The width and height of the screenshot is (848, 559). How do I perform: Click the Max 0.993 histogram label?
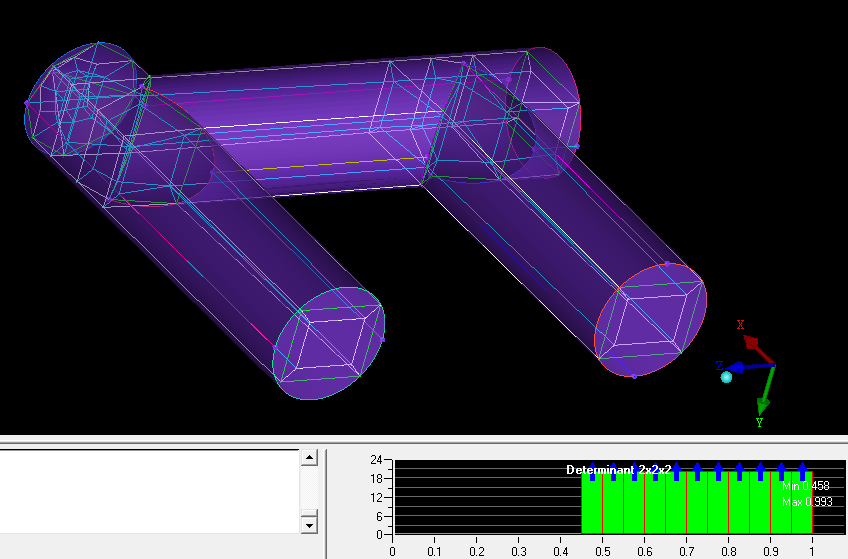coord(806,502)
